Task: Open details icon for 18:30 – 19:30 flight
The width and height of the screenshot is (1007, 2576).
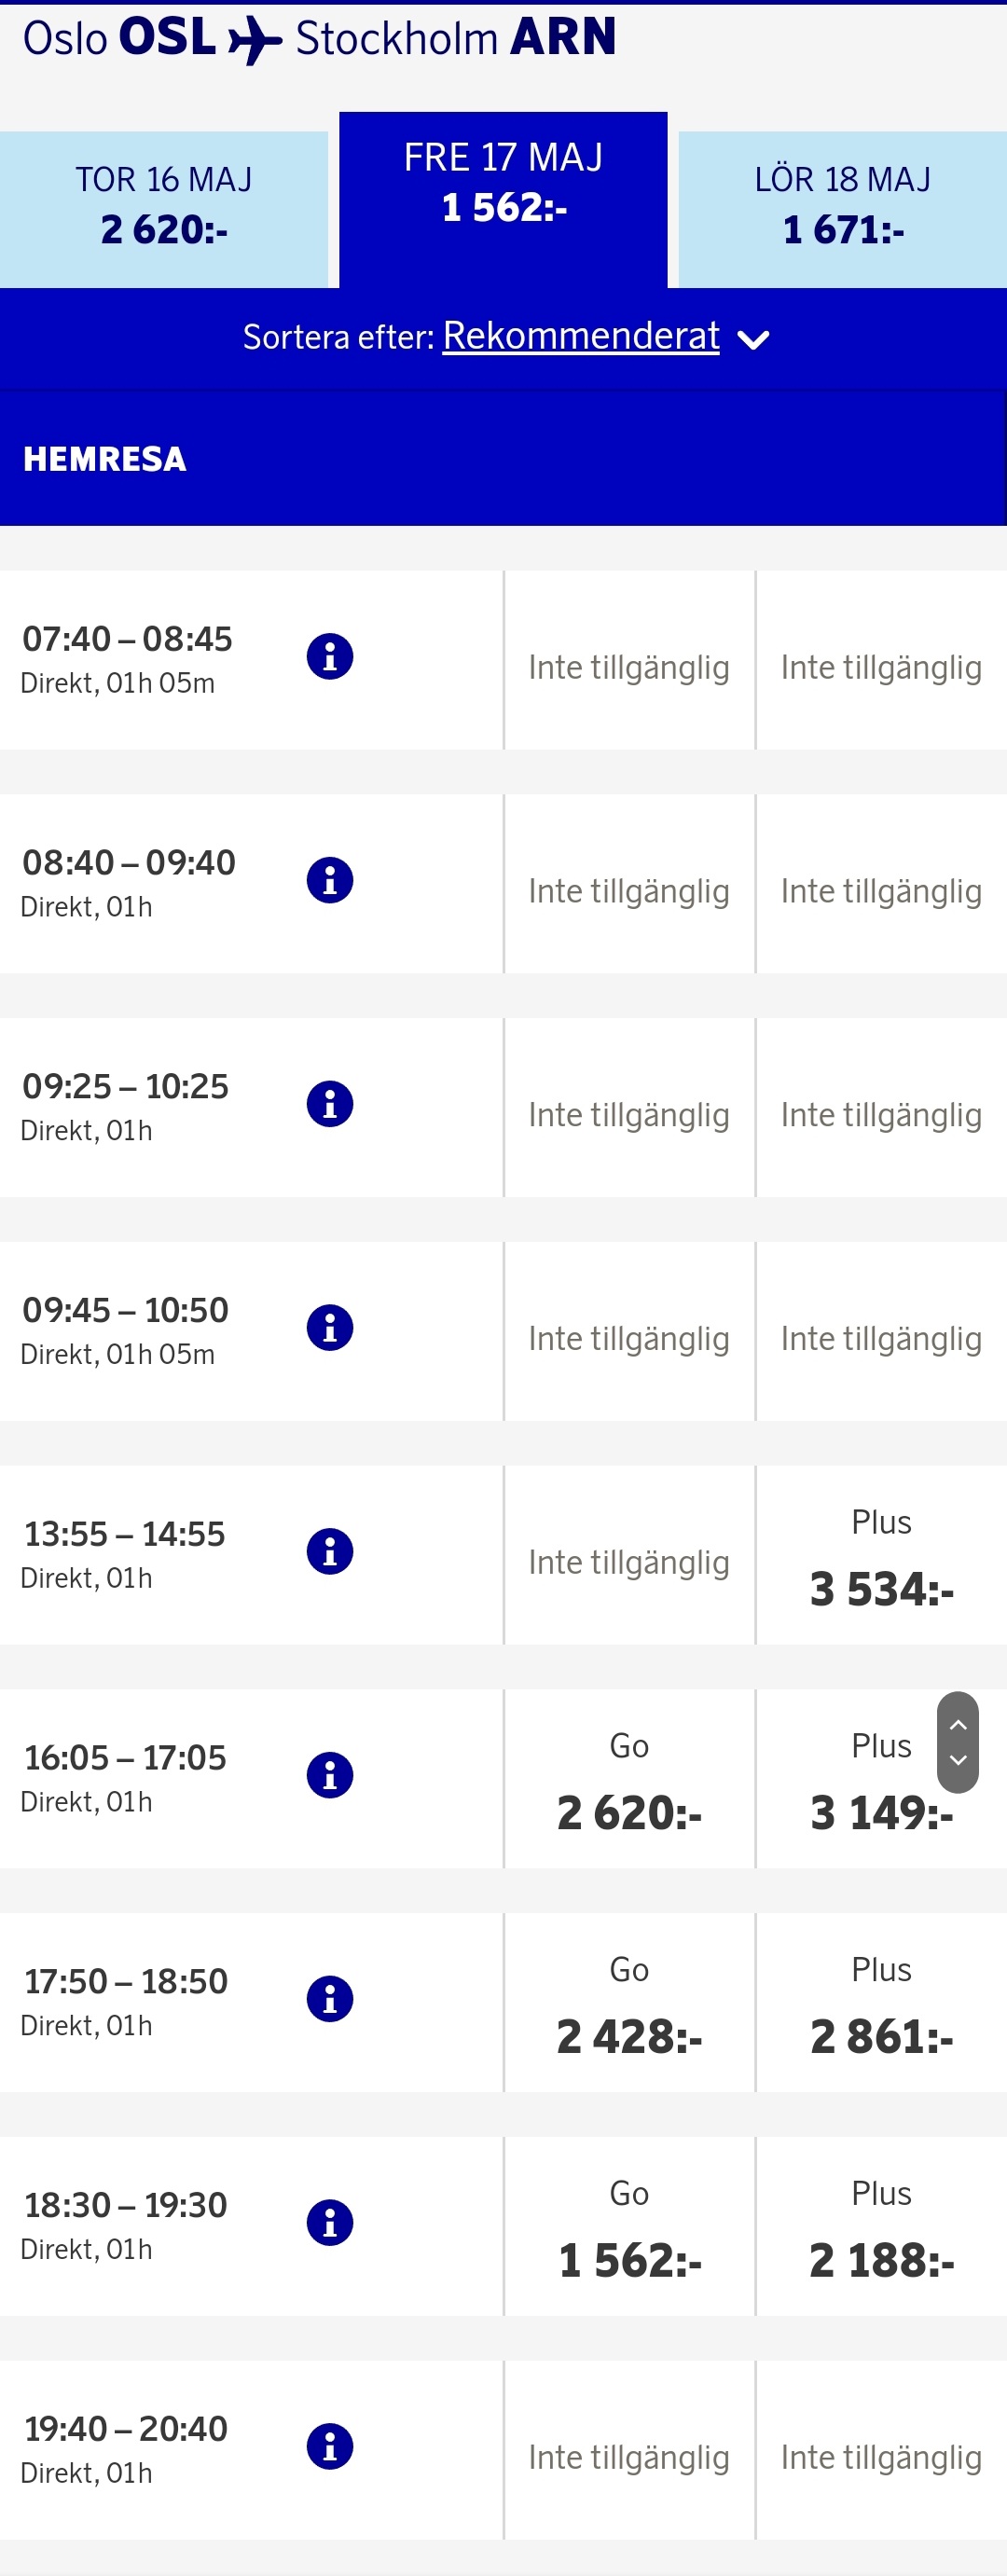Action: (330, 2223)
